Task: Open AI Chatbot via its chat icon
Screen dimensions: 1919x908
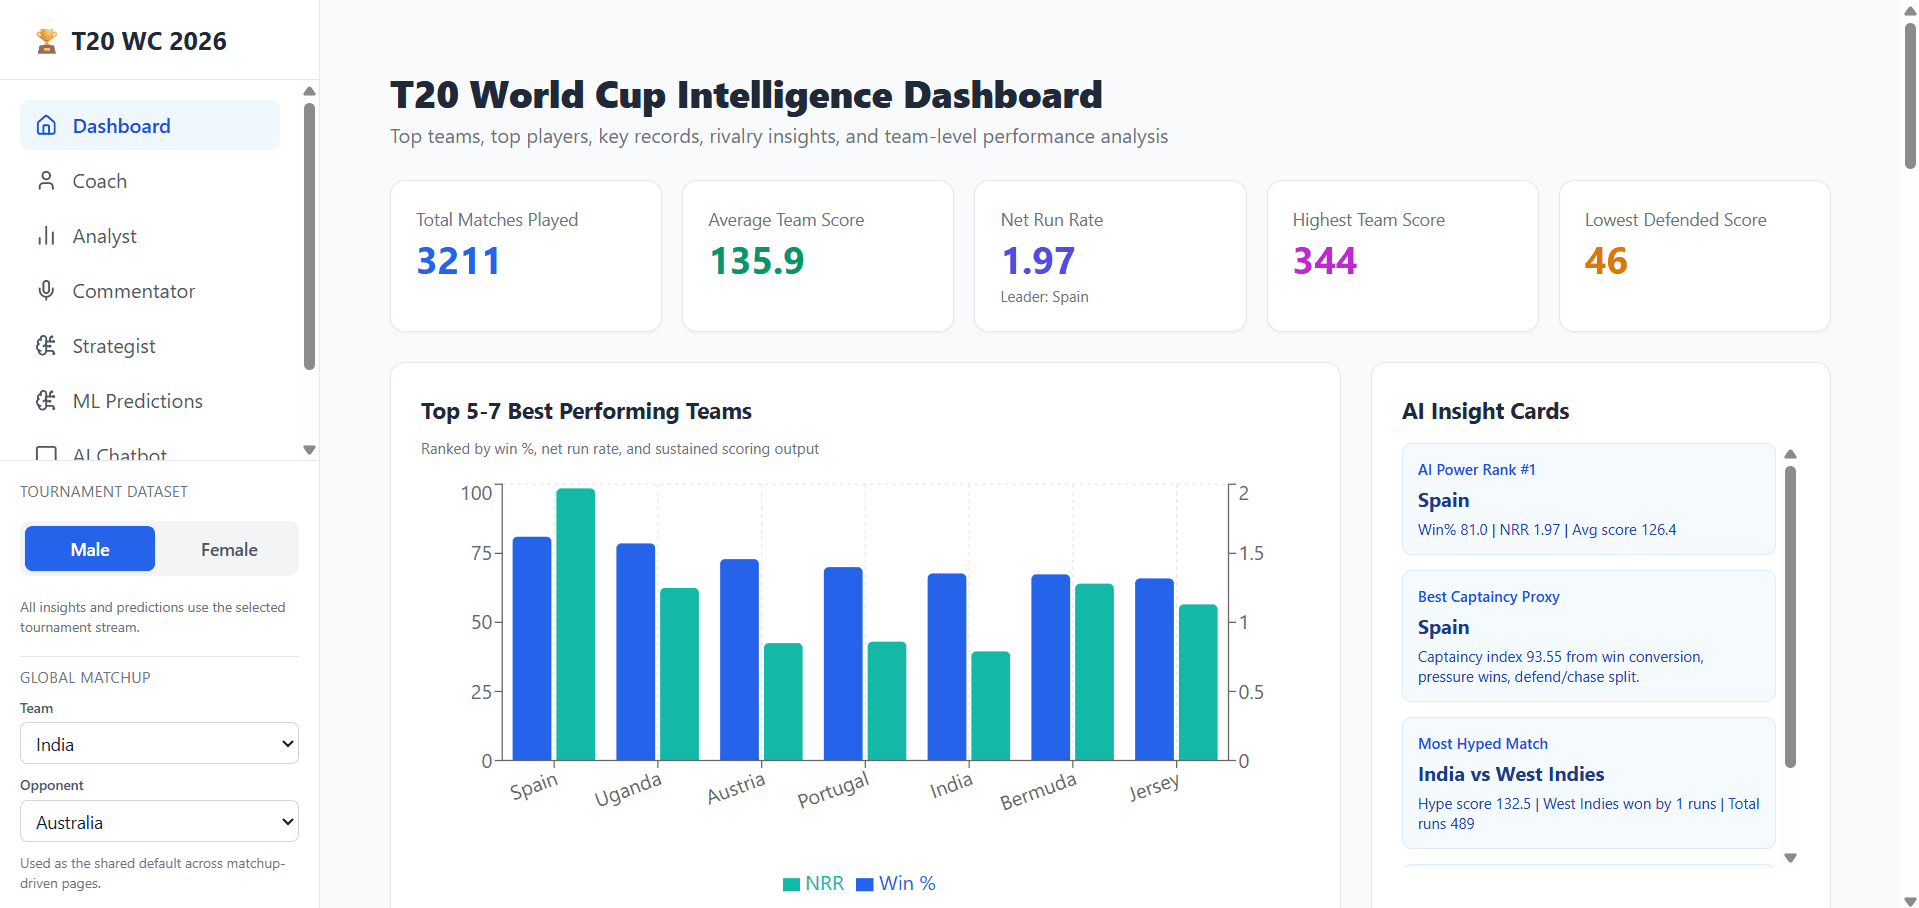Action: coord(46,455)
